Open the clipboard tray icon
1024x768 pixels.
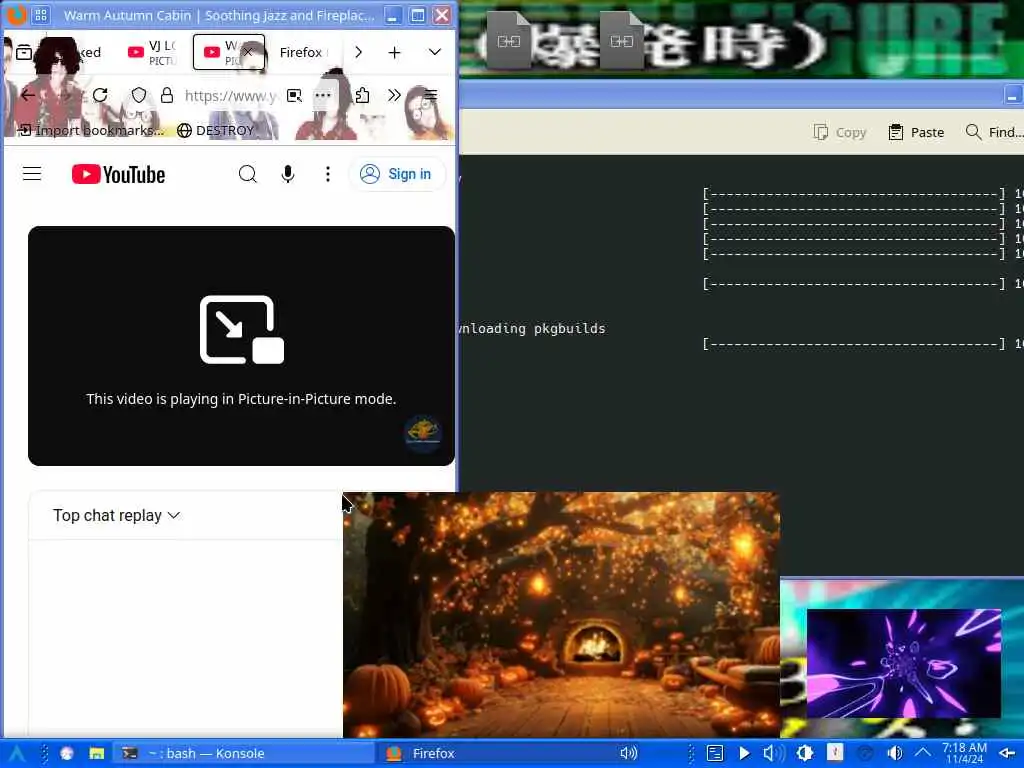click(x=715, y=754)
